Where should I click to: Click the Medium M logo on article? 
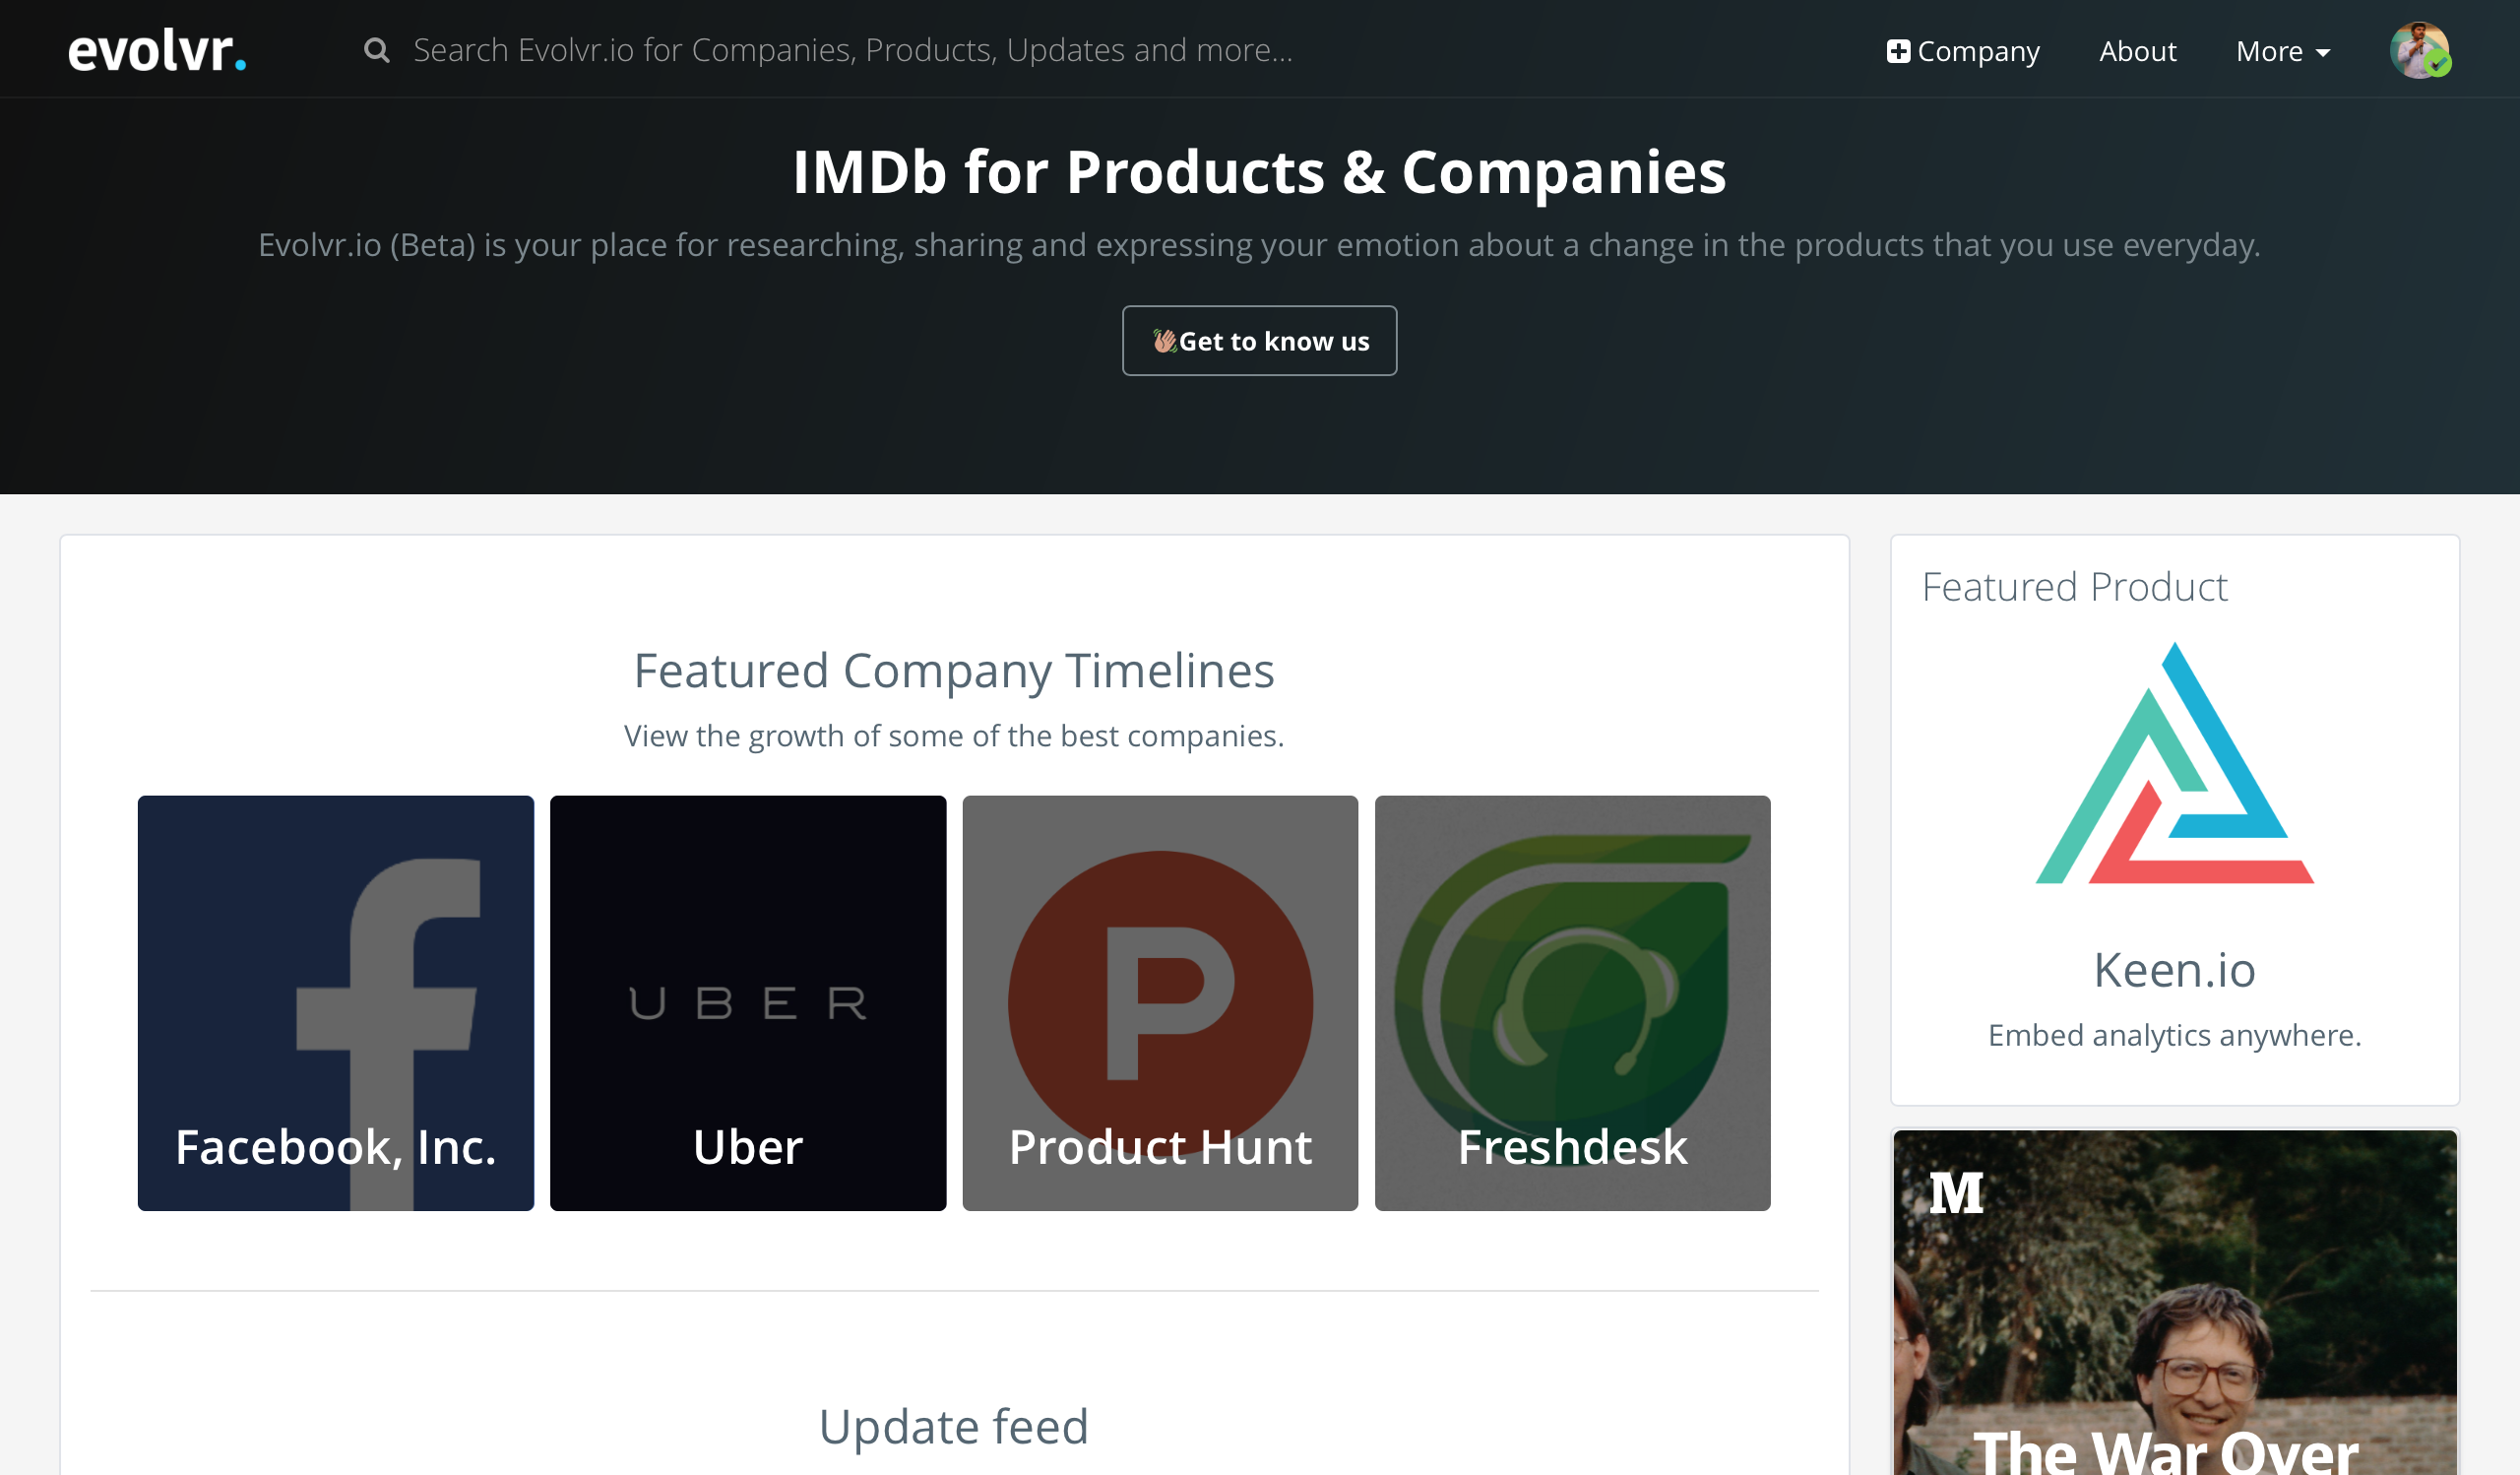(x=1955, y=1192)
